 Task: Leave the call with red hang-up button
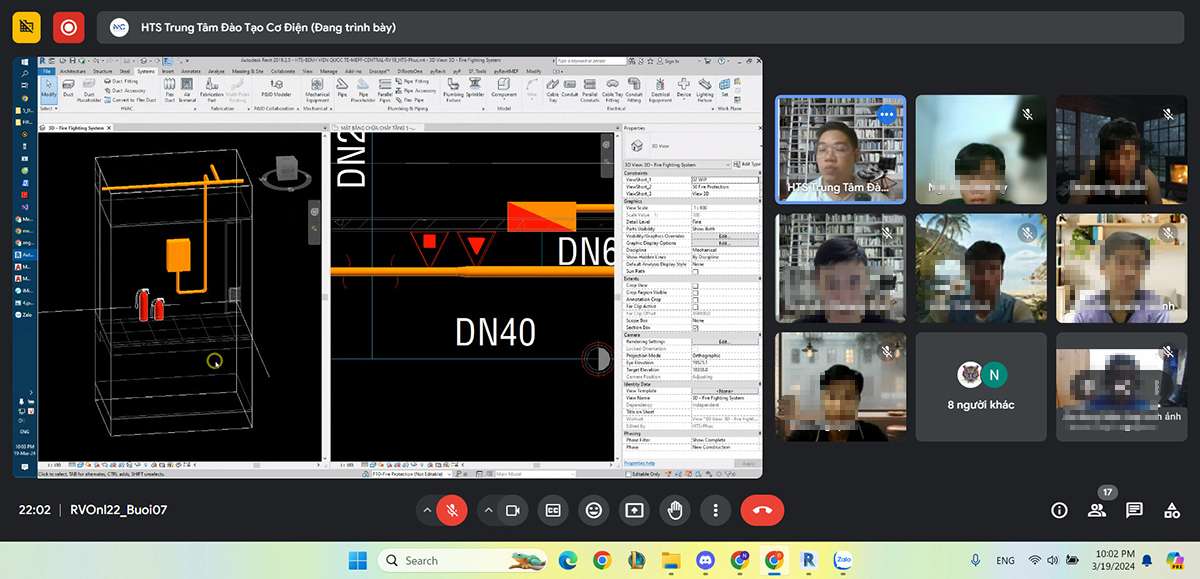coord(762,510)
